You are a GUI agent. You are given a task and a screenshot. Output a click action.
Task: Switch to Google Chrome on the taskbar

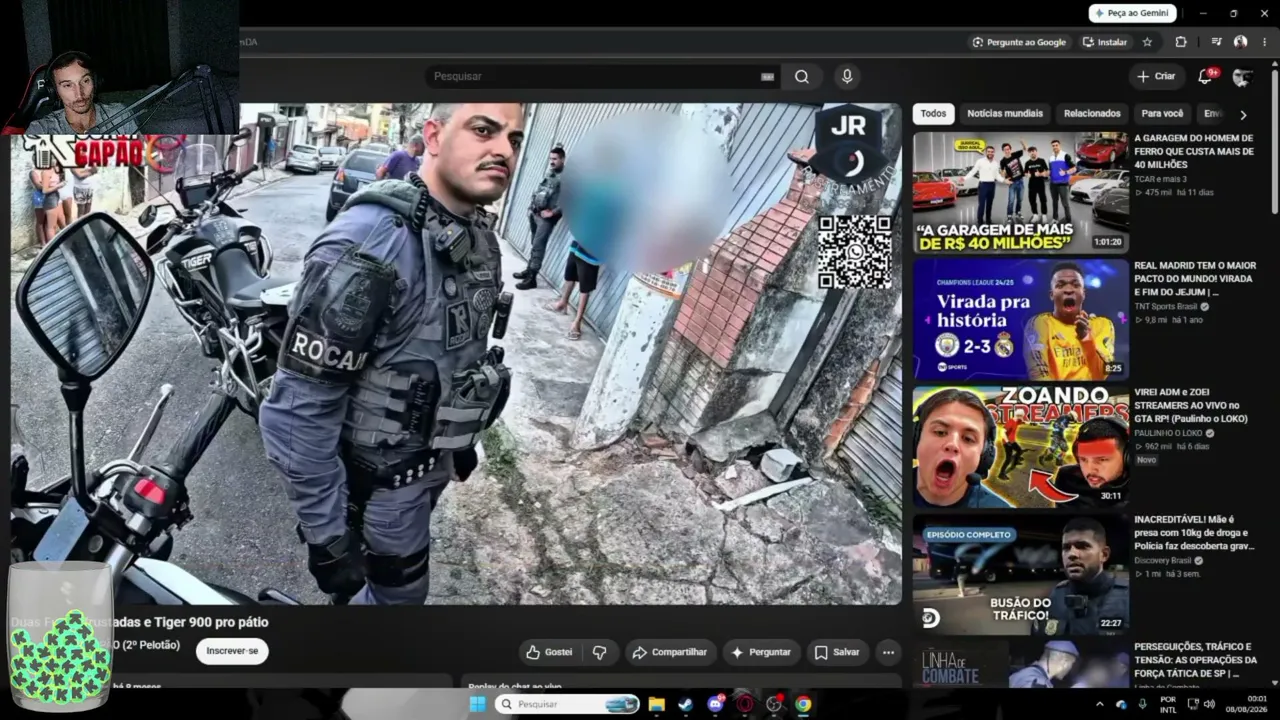(x=803, y=704)
